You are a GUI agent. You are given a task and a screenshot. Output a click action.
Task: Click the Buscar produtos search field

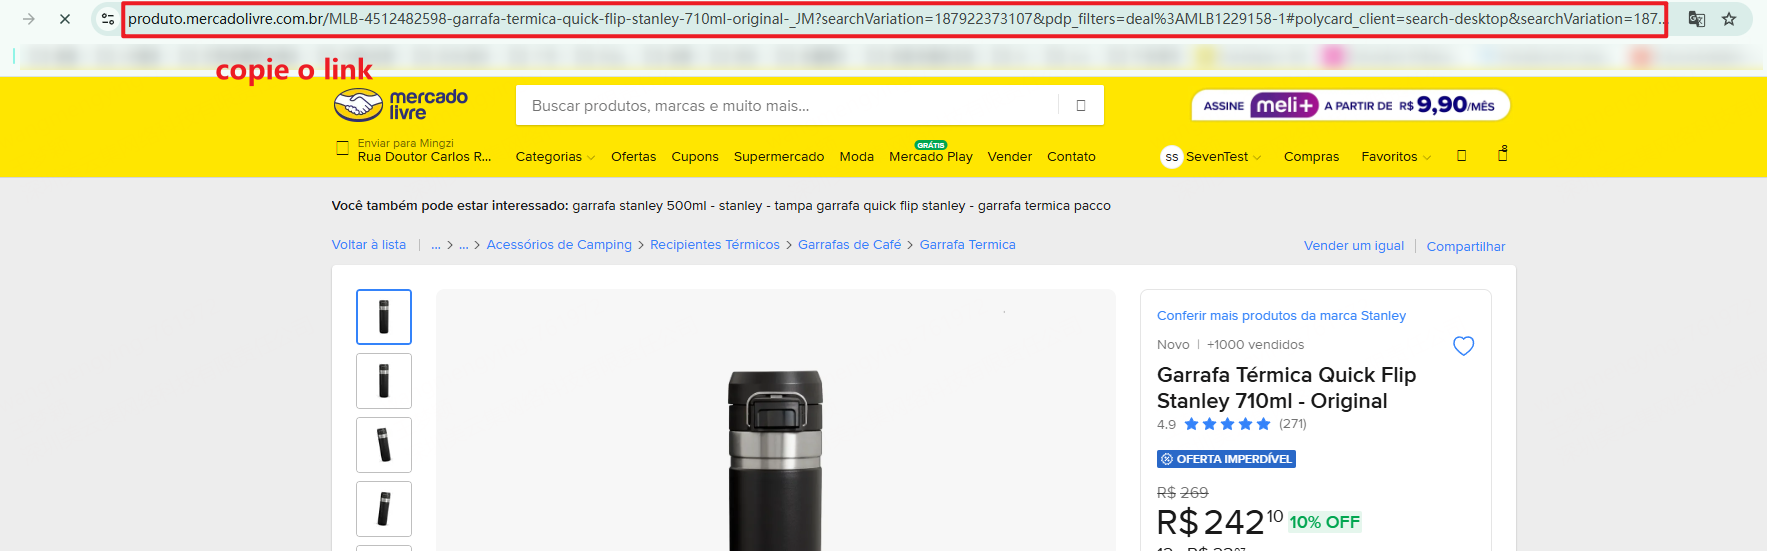[x=786, y=106]
